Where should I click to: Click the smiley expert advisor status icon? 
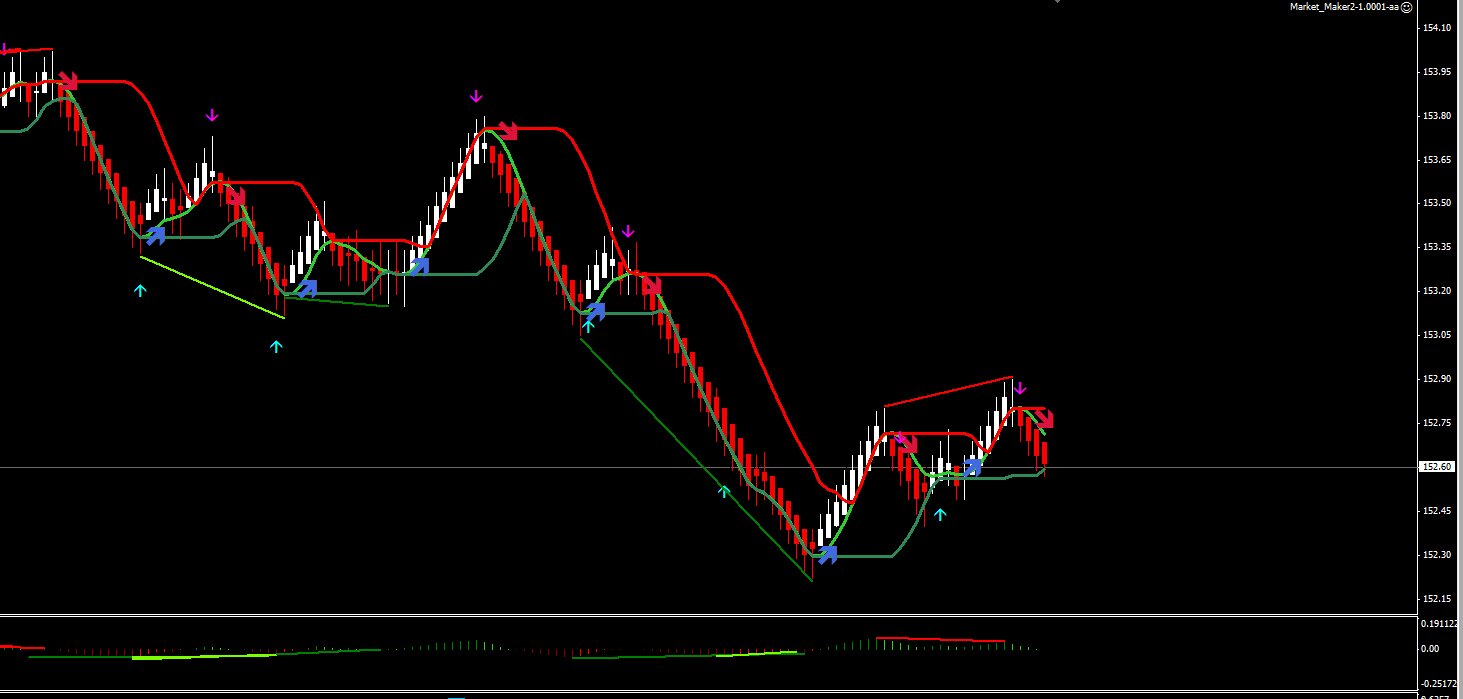1406,6
